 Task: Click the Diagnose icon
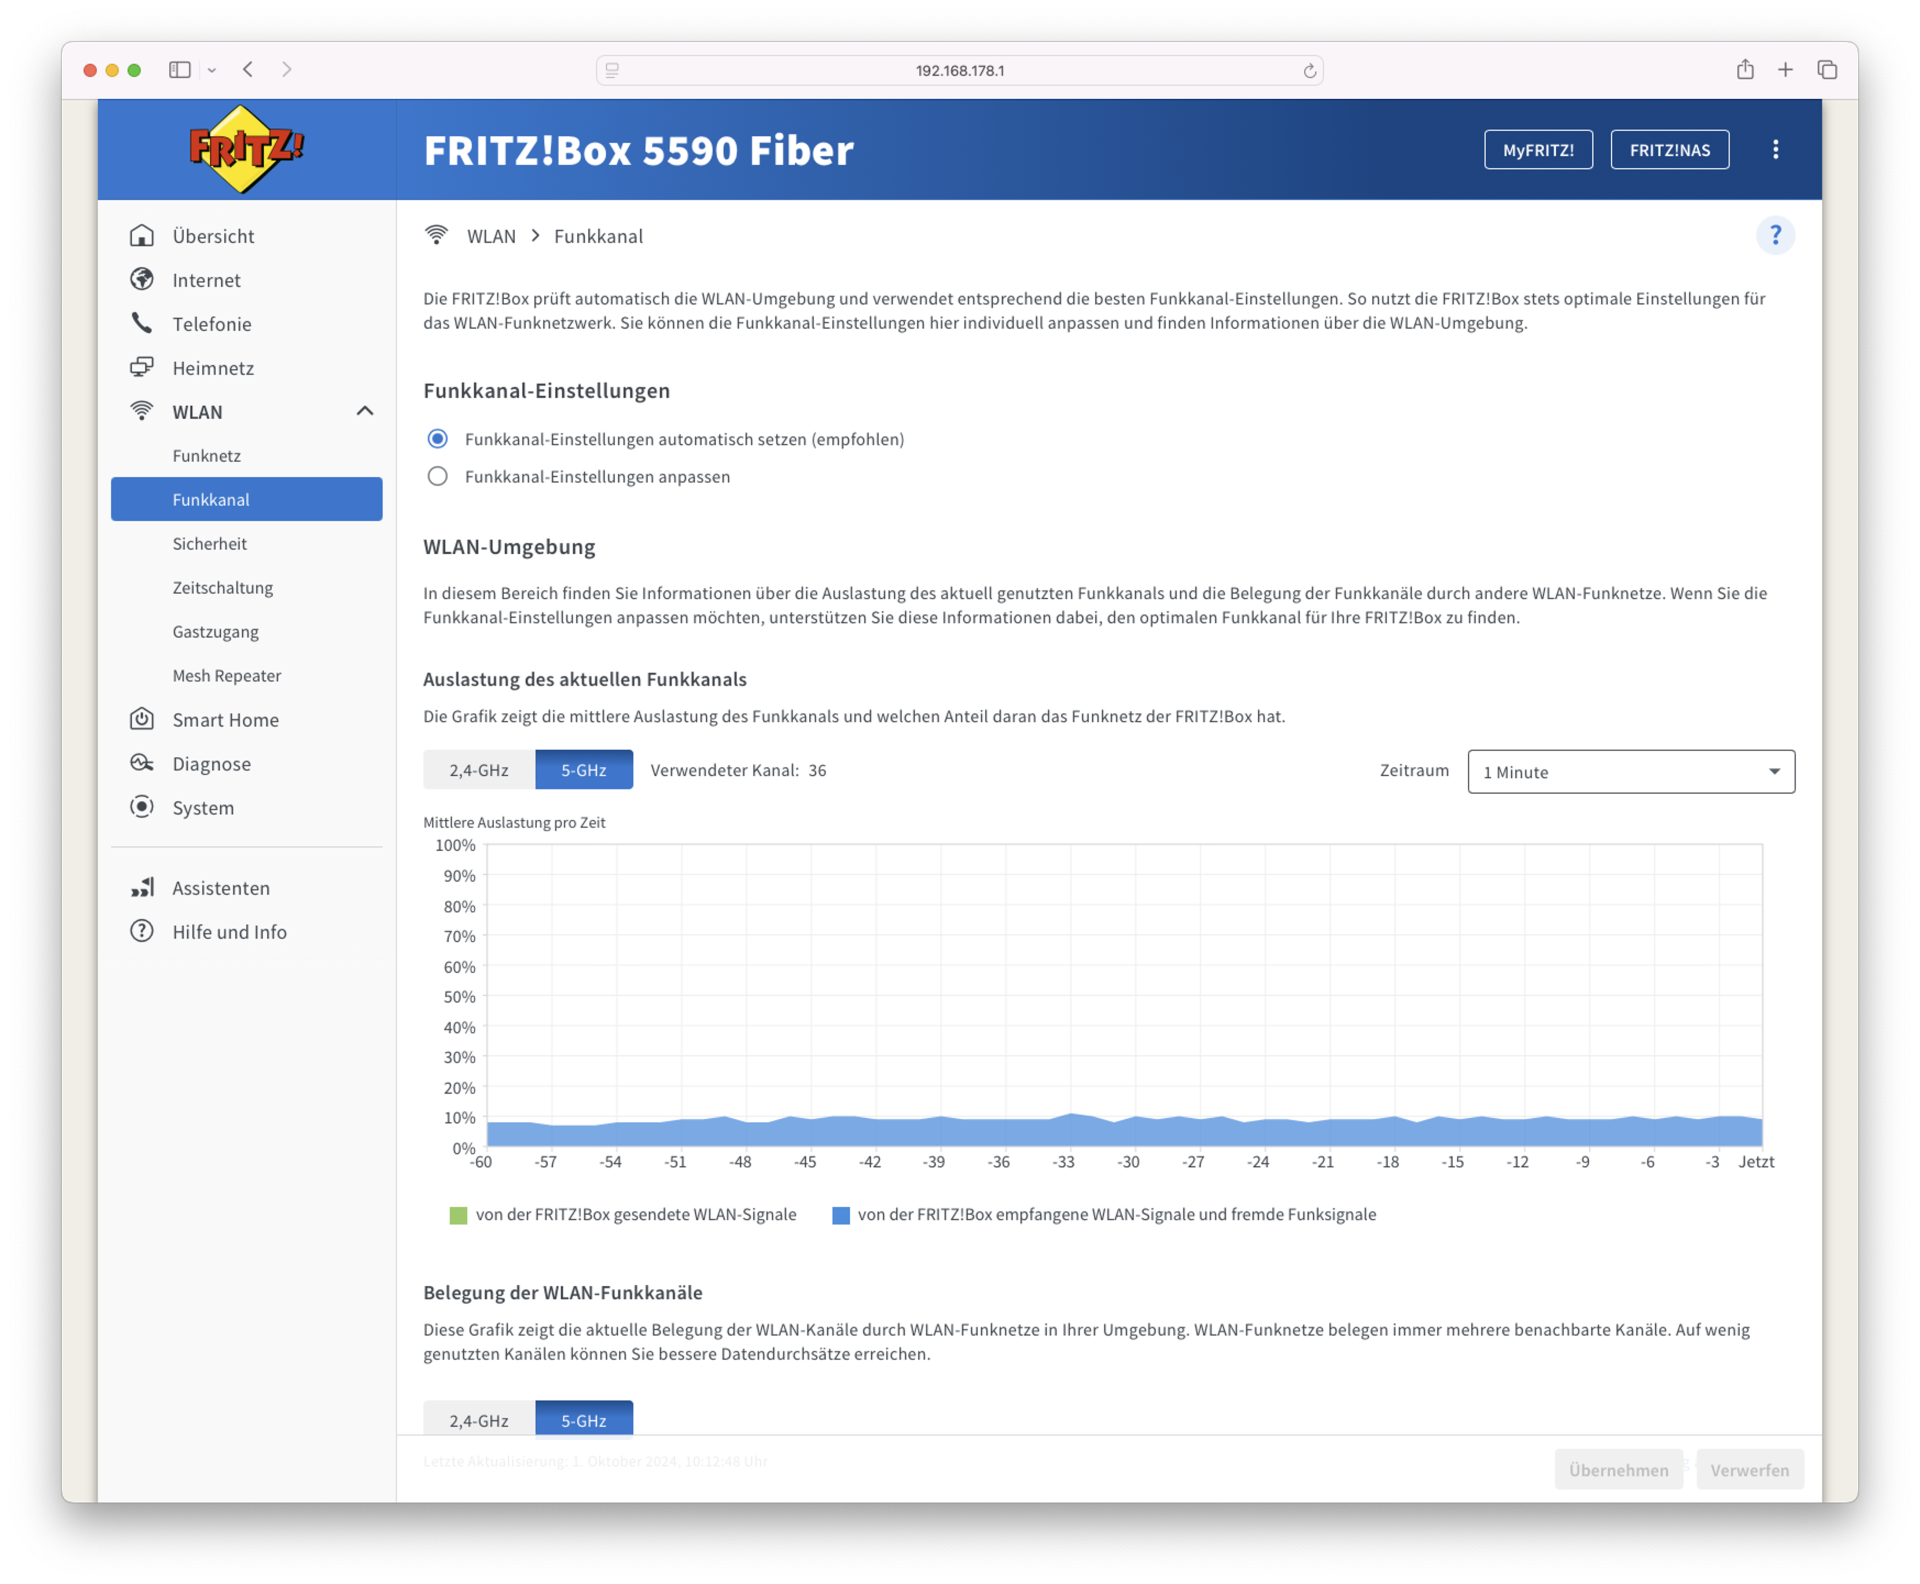pyautogui.click(x=142, y=763)
